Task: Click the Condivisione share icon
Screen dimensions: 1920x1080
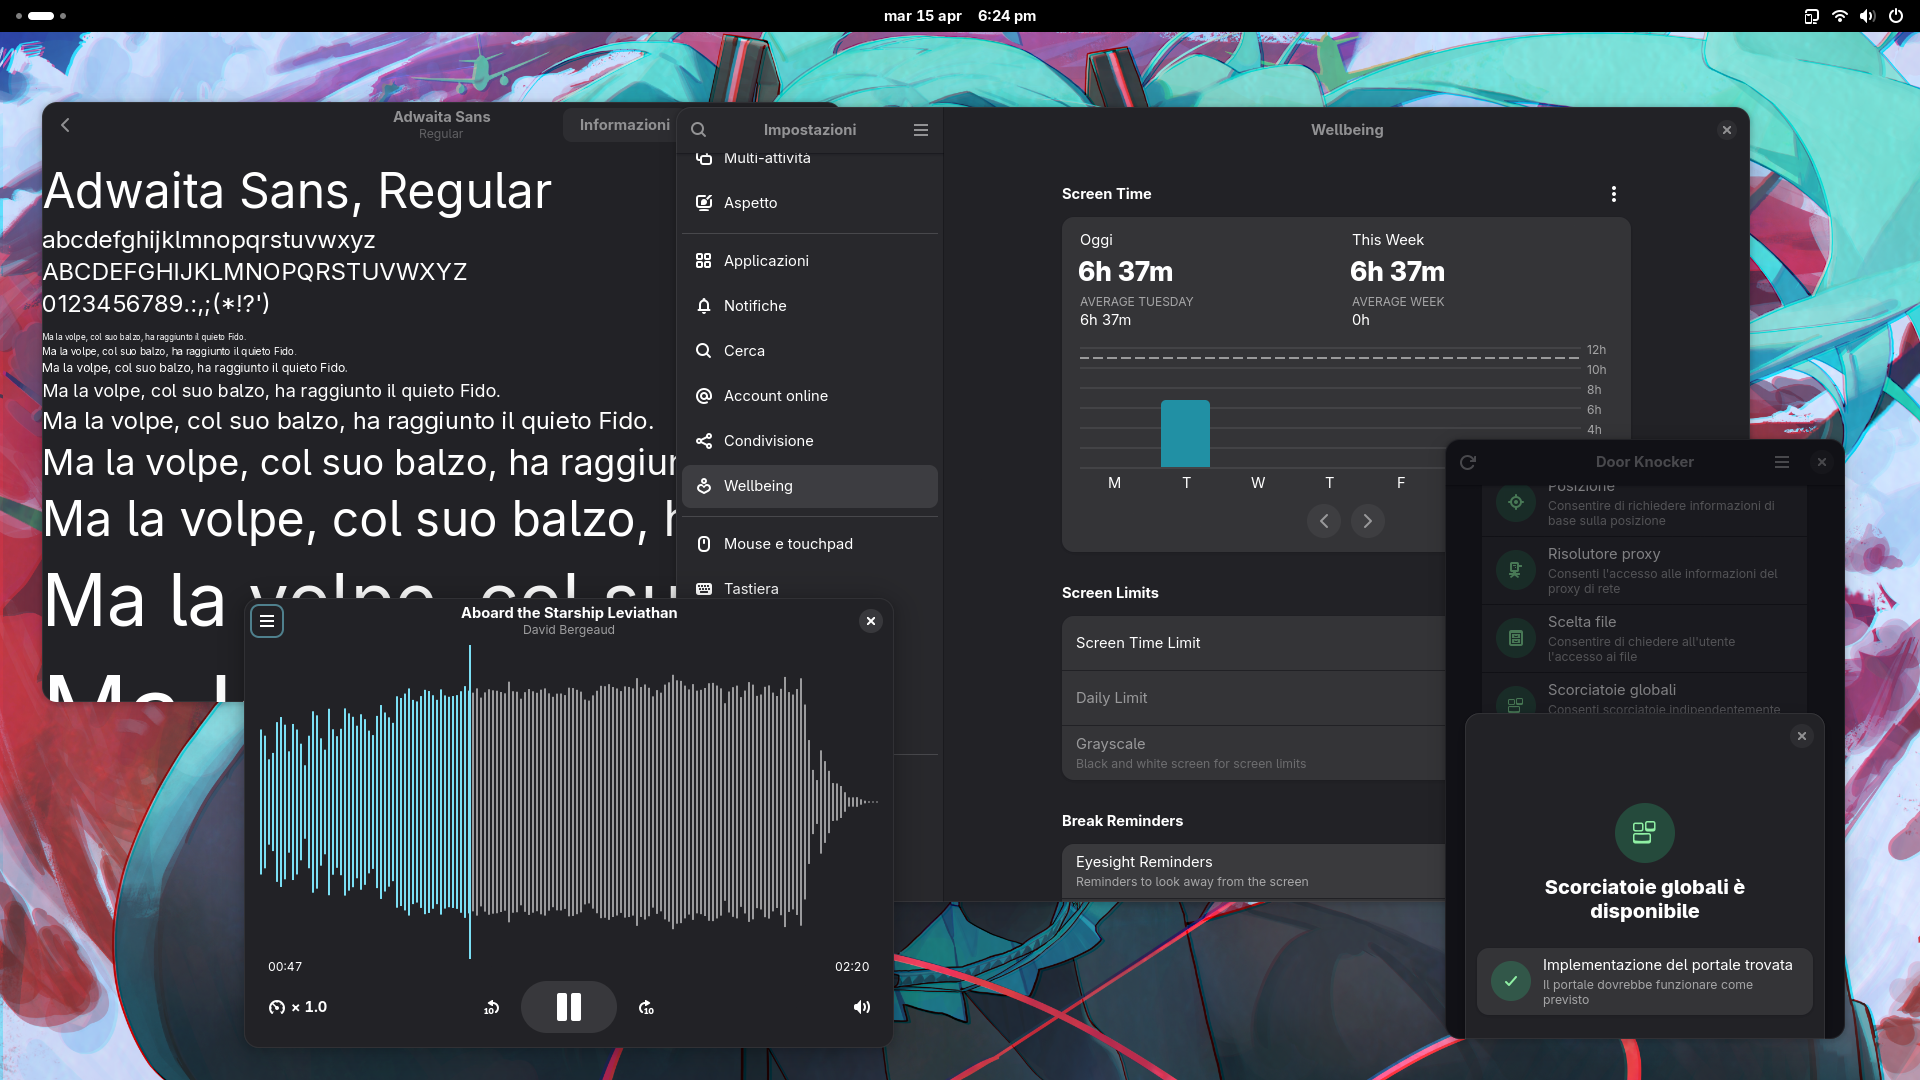Action: pyautogui.click(x=704, y=441)
